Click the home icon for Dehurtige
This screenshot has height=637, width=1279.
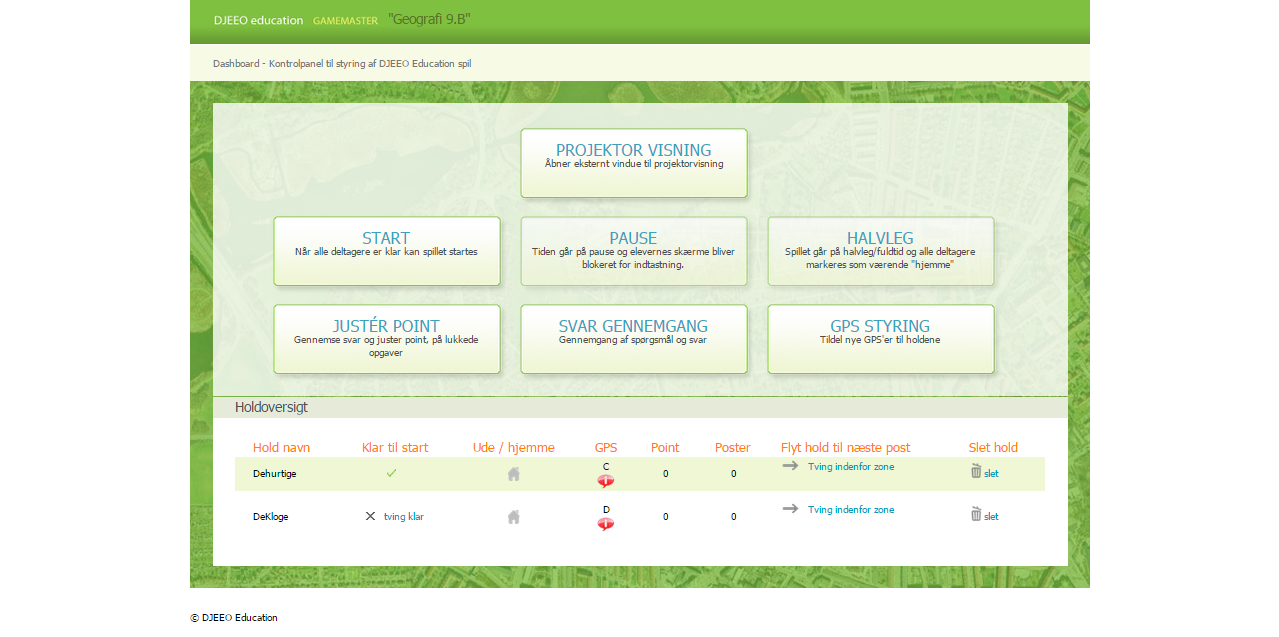click(513, 473)
